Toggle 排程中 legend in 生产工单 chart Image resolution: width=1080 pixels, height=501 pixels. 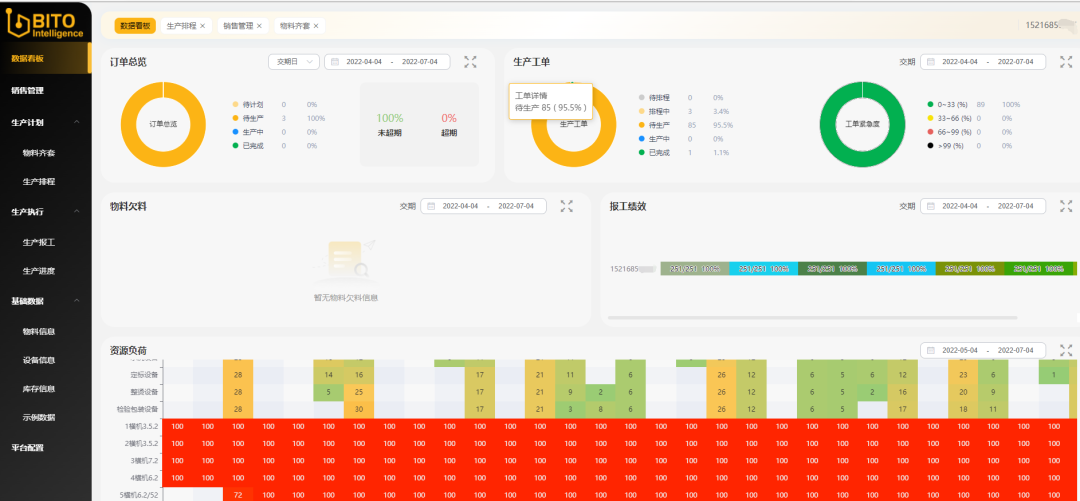[x=655, y=112]
